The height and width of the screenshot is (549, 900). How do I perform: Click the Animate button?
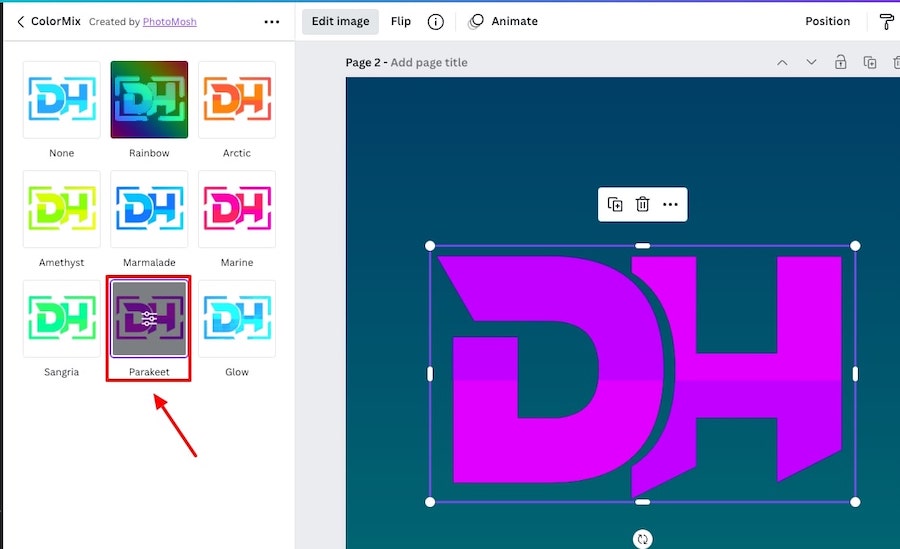(503, 21)
